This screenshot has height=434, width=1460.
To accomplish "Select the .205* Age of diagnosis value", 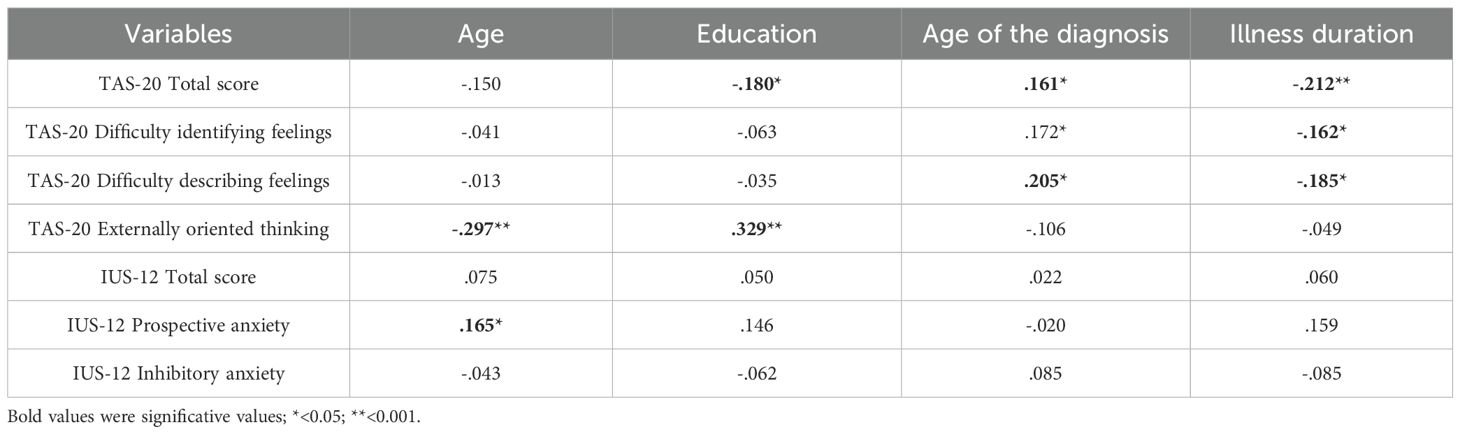I will point(1046,181).
